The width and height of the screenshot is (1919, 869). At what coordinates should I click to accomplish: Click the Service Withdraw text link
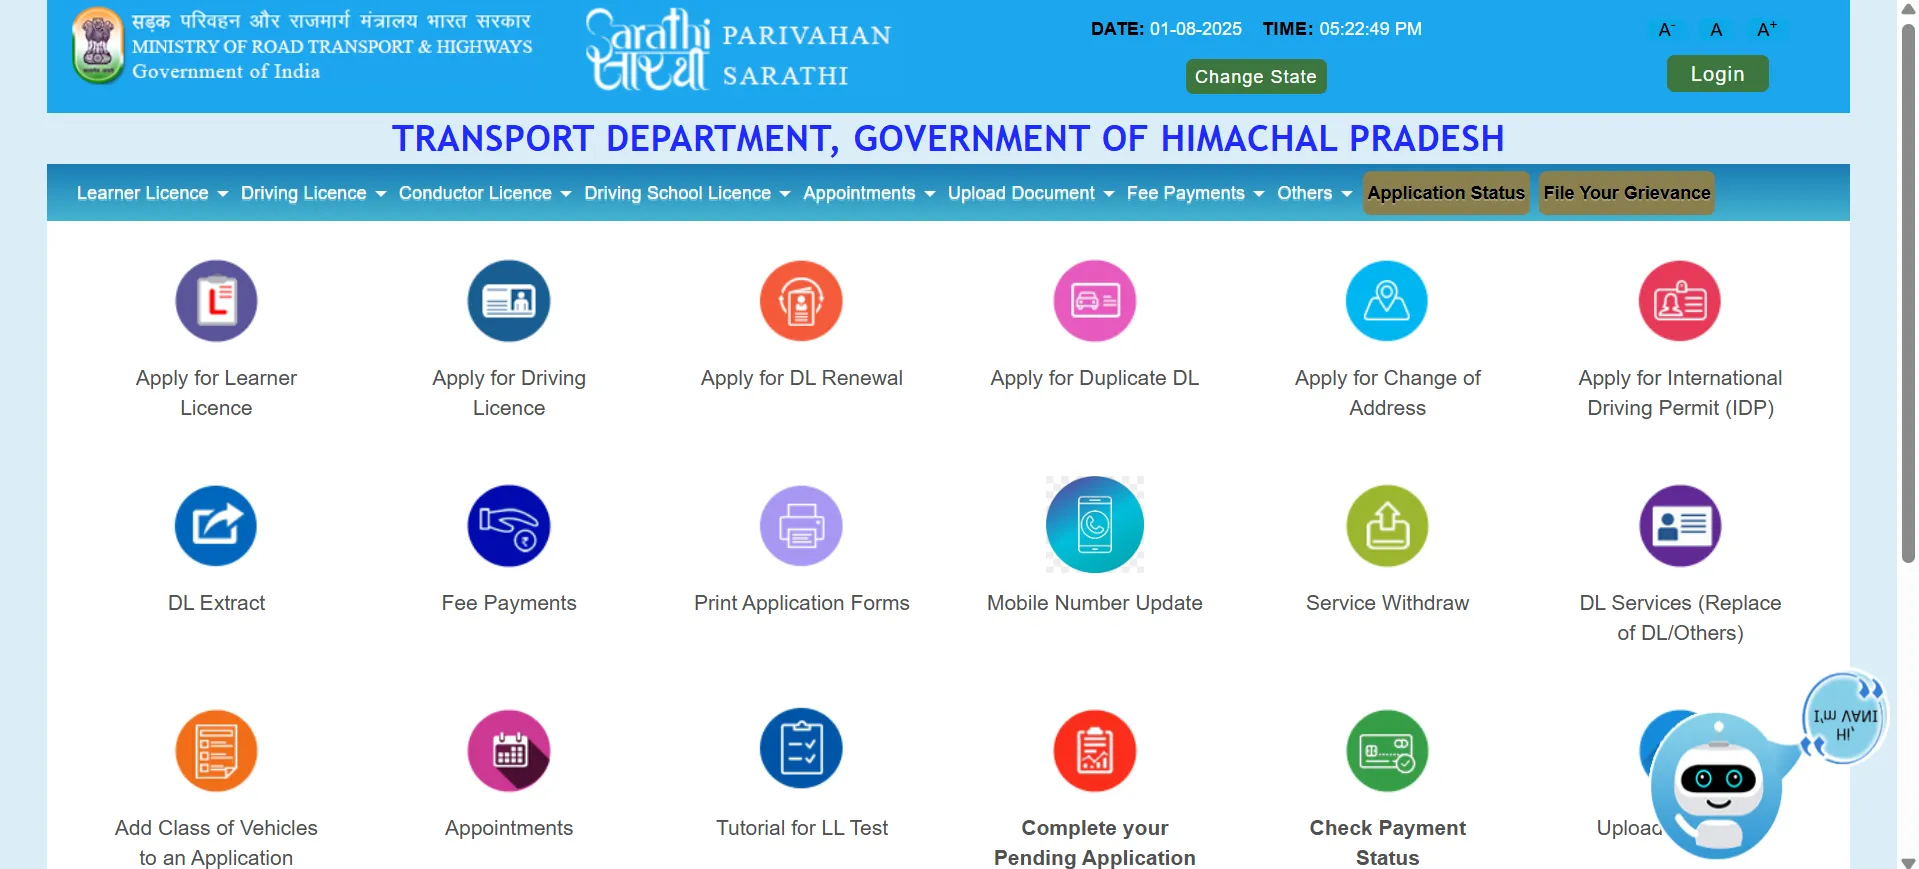pyautogui.click(x=1387, y=603)
